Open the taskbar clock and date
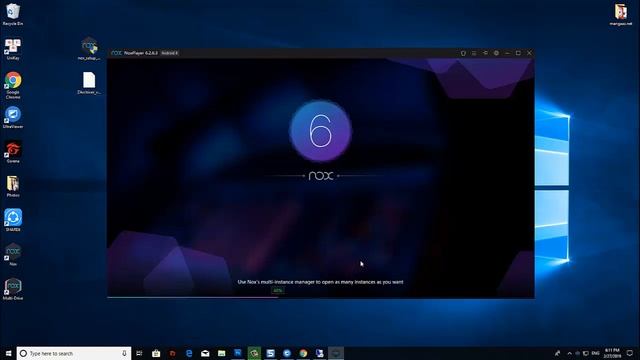 pyautogui.click(x=612, y=353)
